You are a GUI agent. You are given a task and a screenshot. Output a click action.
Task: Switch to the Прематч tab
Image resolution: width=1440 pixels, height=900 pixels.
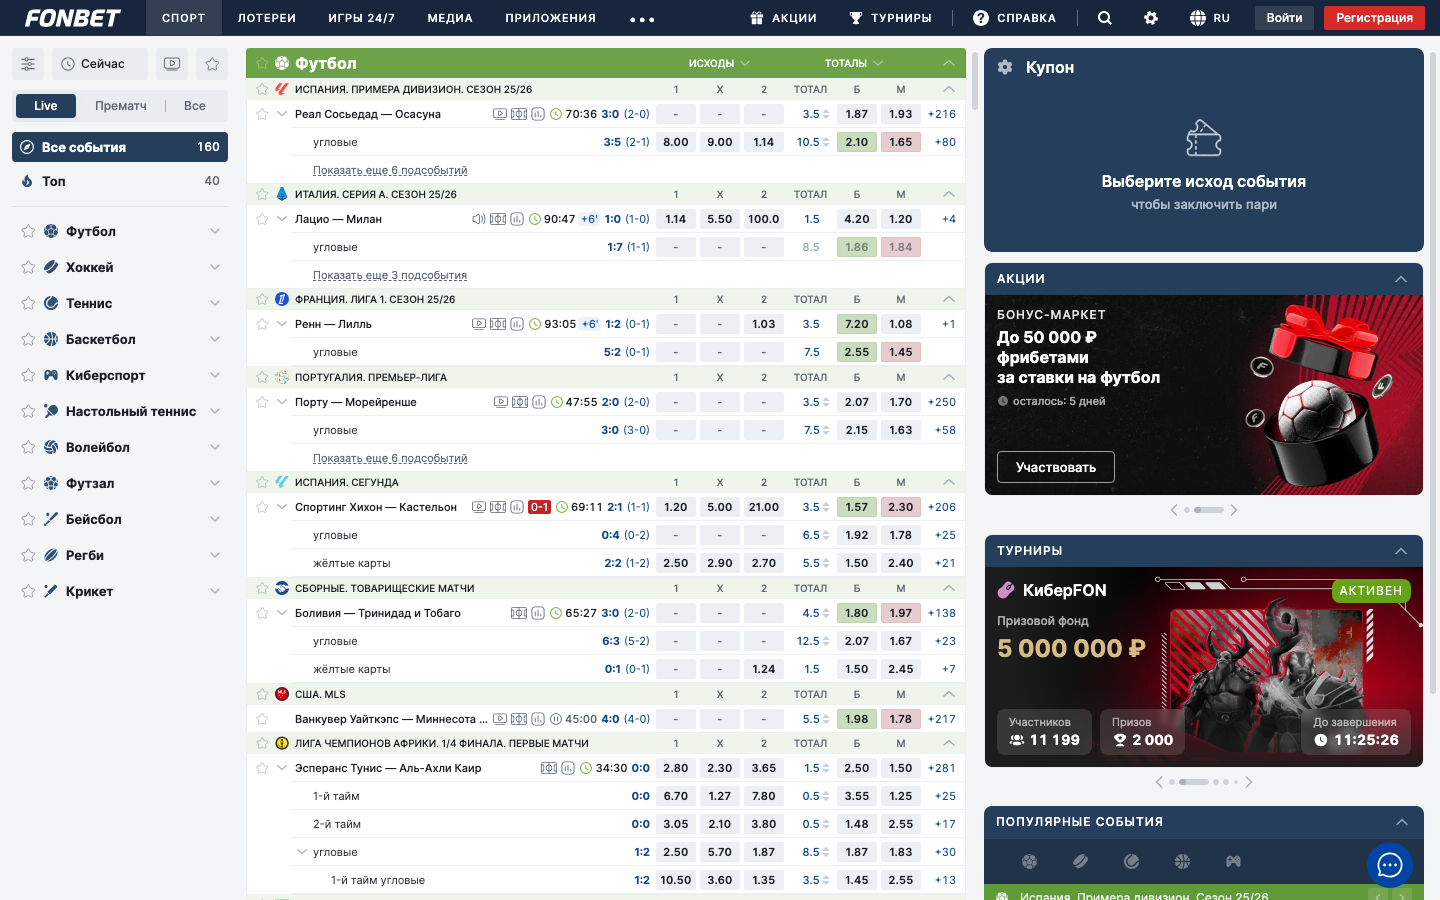coord(120,106)
